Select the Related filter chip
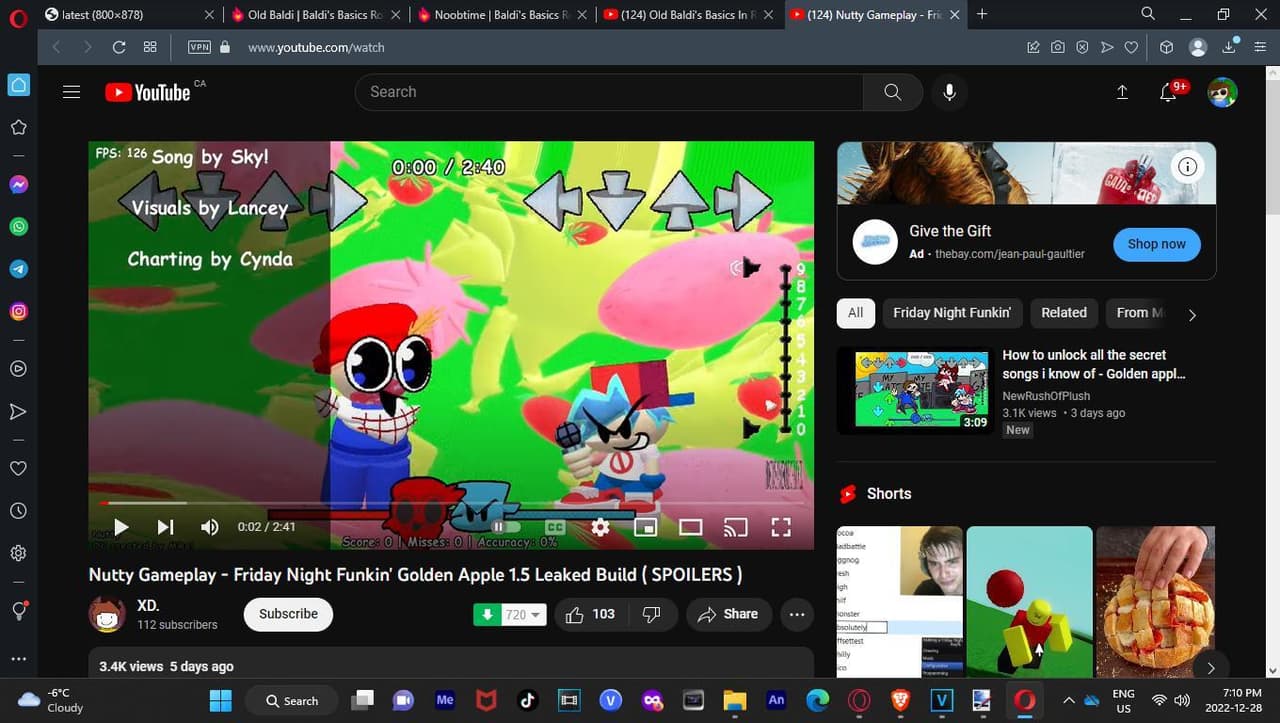Screen dimensions: 1280x723 [1064, 313]
